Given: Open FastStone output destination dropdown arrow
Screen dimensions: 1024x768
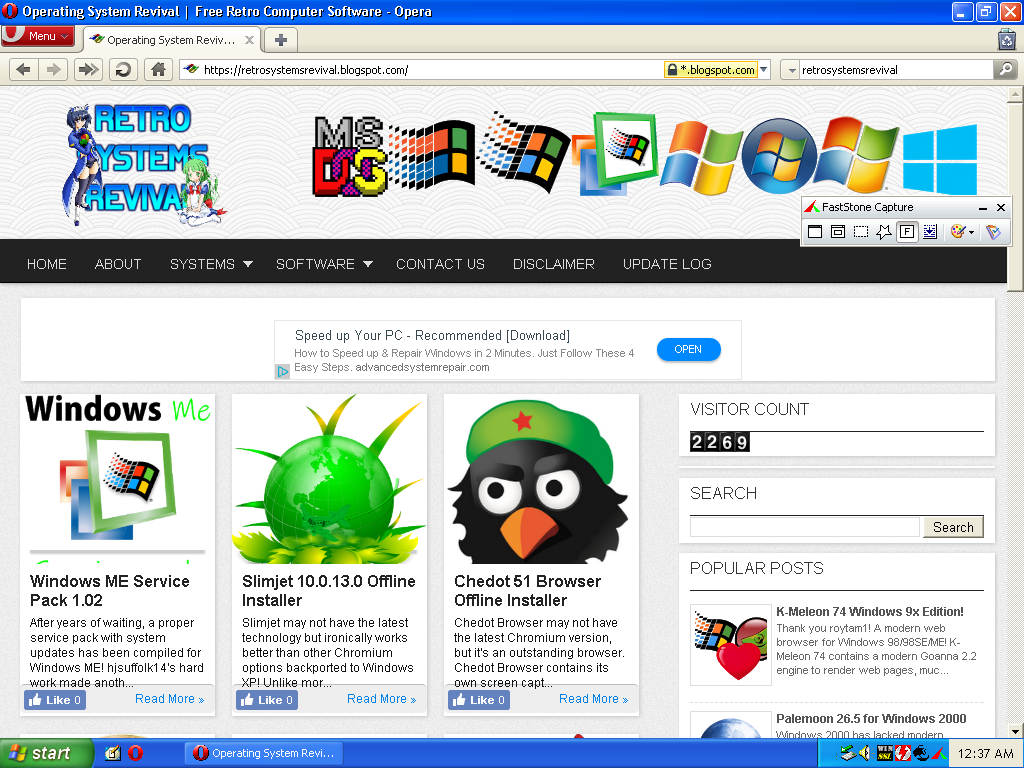Looking at the screenshot, I should [x=972, y=232].
